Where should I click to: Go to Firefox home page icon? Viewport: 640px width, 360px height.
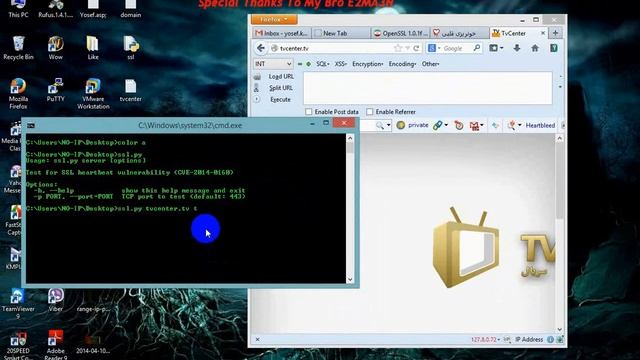point(535,48)
